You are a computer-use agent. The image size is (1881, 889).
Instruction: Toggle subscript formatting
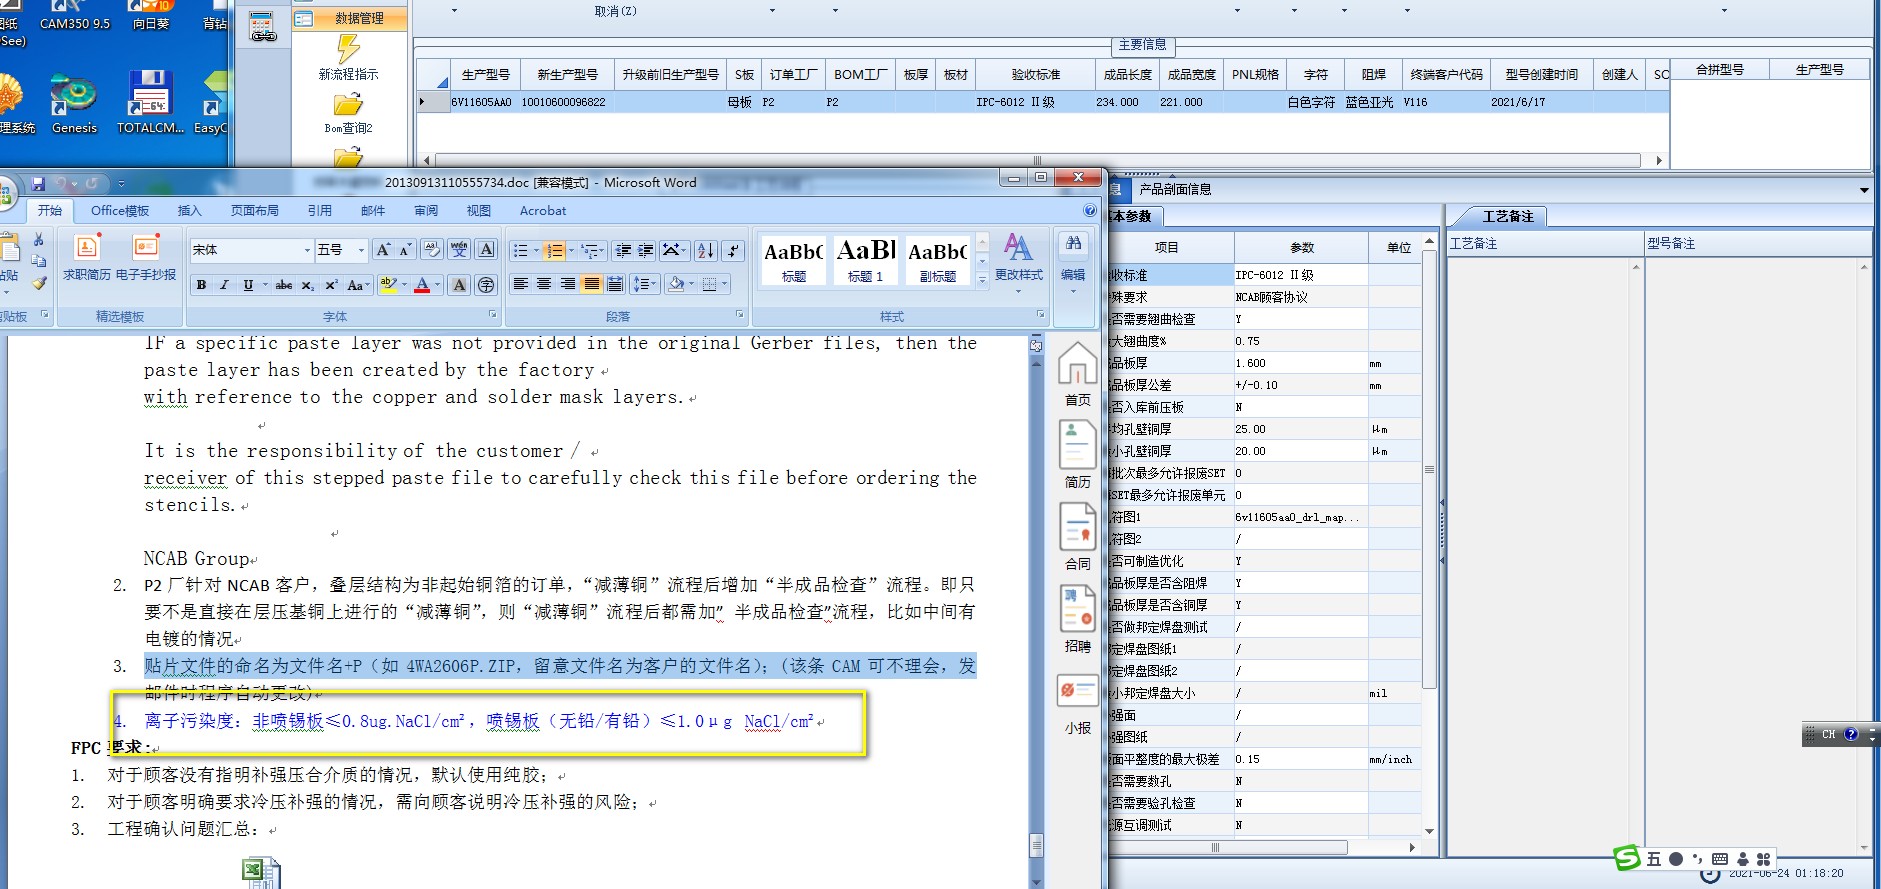click(x=308, y=285)
